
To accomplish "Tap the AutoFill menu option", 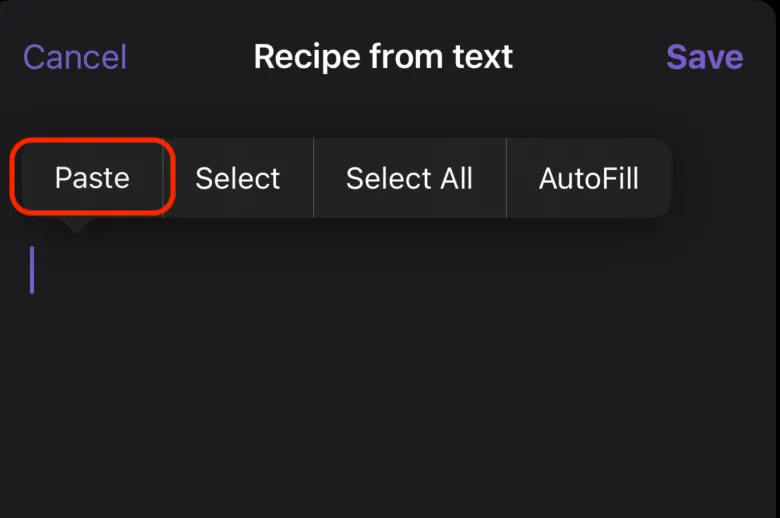I will 588,178.
